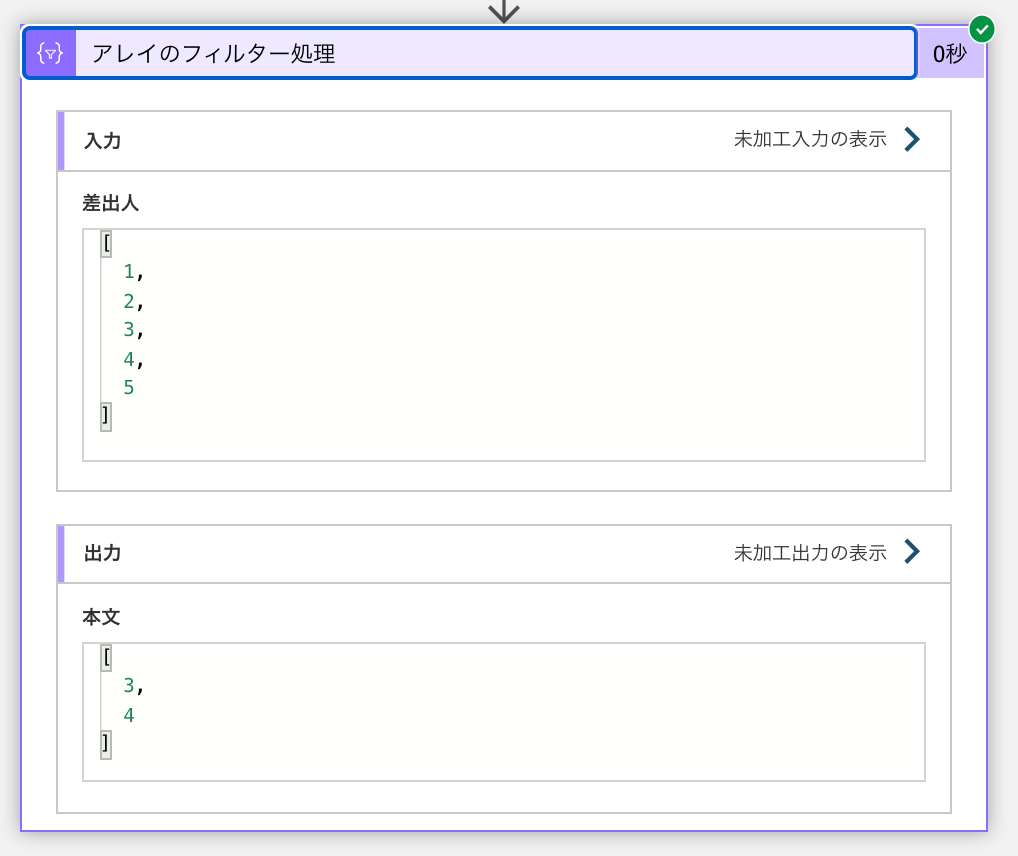
Task: Click the 差出人 field label
Action: [x=111, y=203]
